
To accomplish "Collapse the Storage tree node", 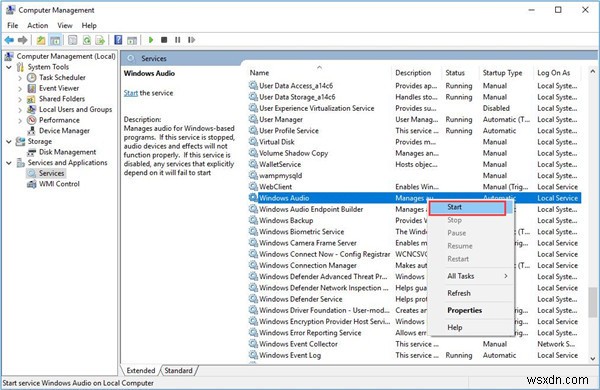I will [x=9, y=142].
